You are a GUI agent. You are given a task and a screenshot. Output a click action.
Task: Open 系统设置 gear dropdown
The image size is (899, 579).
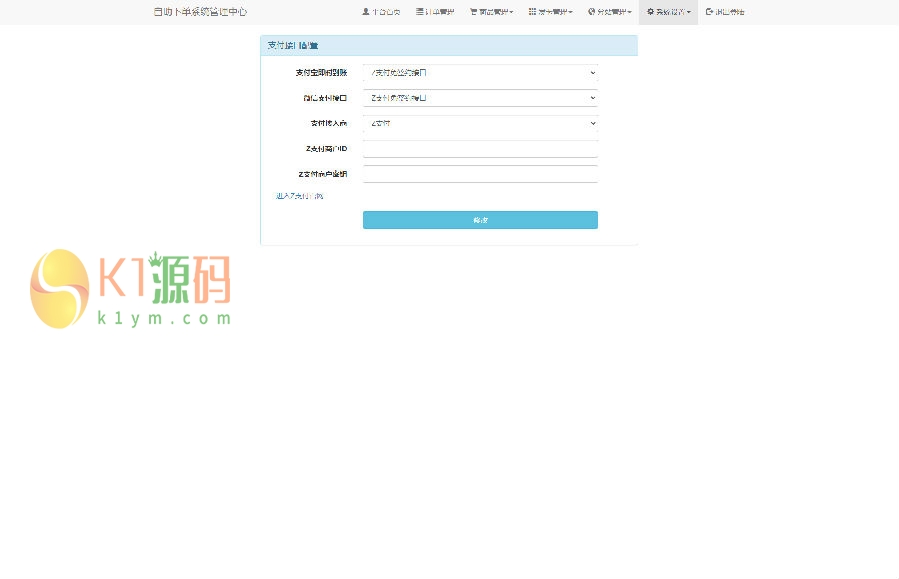point(669,11)
